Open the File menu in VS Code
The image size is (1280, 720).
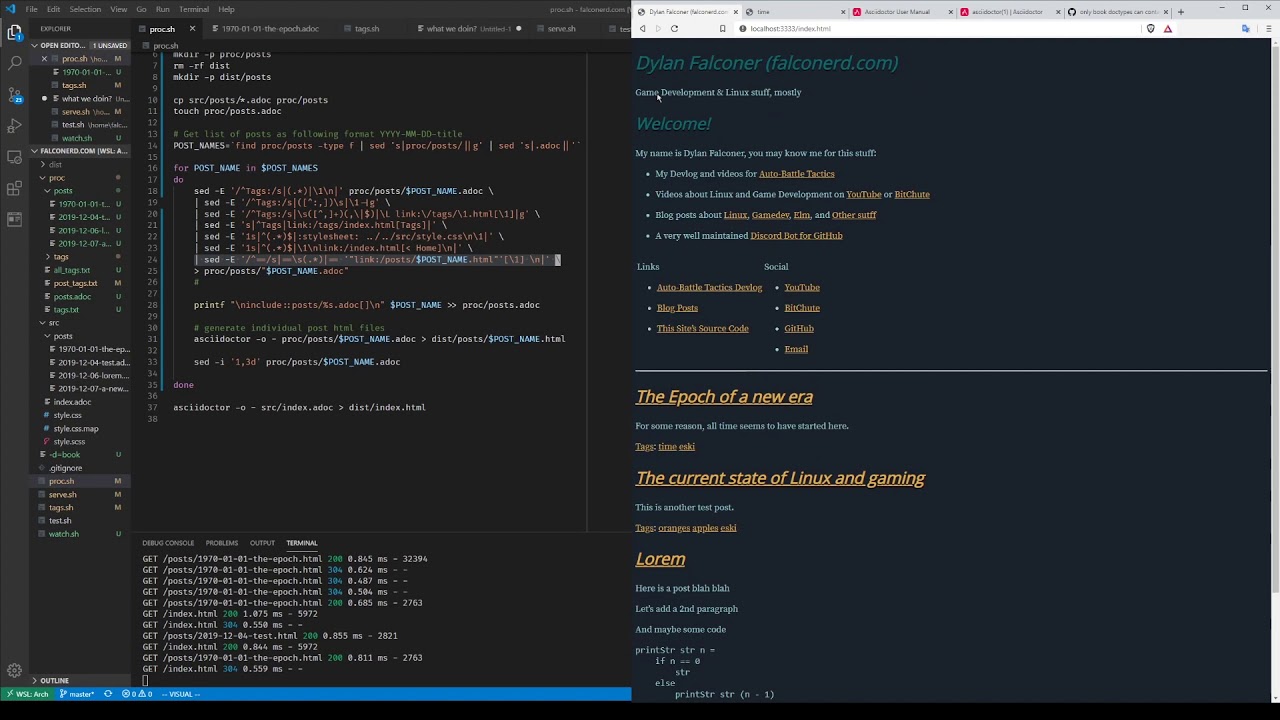pos(32,9)
